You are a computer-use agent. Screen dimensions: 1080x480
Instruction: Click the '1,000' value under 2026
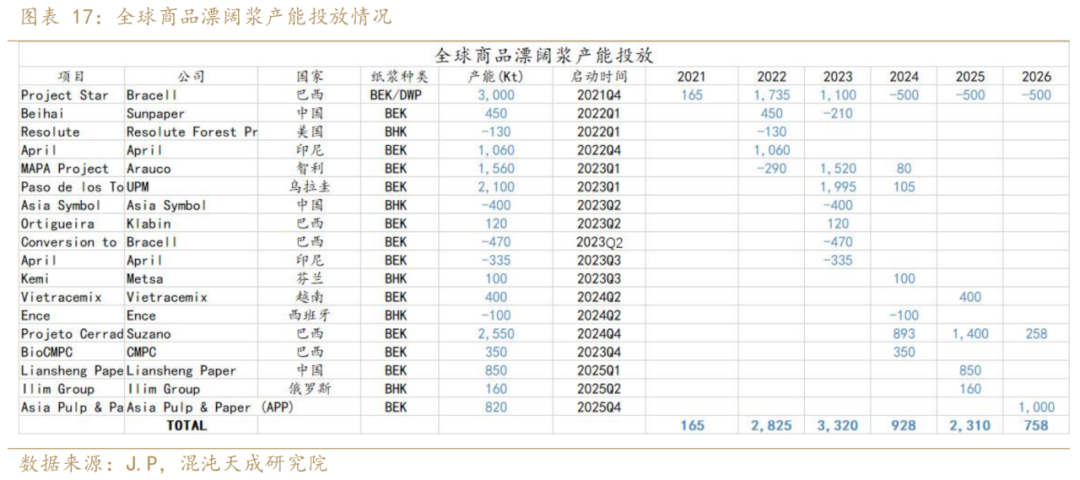1037,408
